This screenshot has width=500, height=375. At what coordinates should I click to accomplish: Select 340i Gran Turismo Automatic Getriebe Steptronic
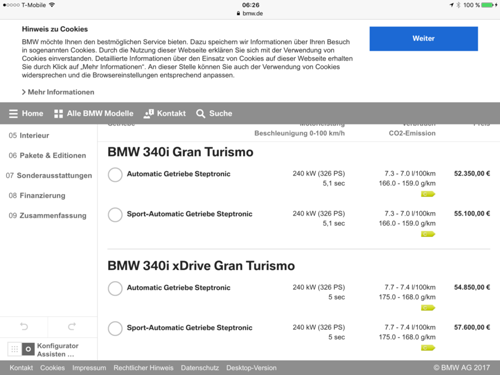tap(115, 175)
